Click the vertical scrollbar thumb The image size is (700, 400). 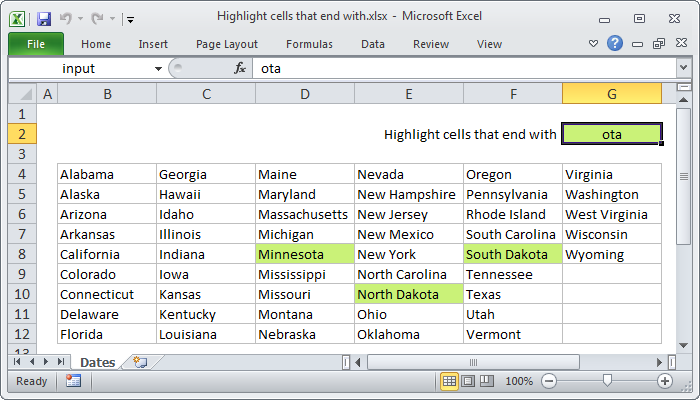tap(683, 176)
